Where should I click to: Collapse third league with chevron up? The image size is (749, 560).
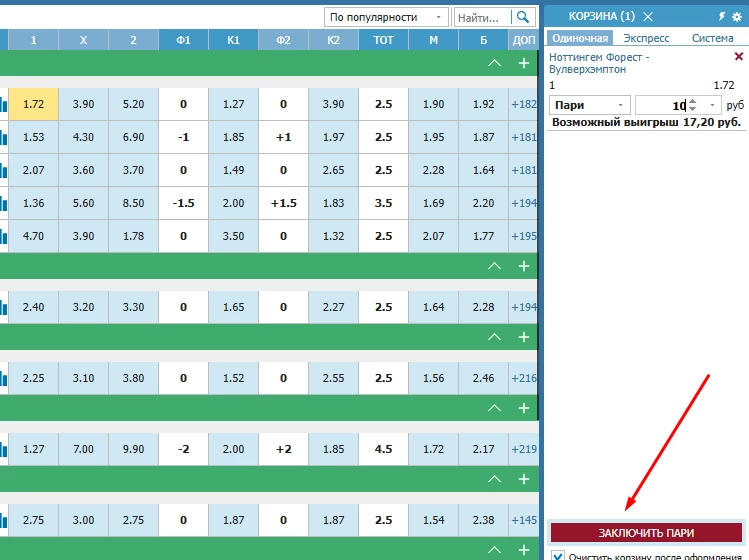click(x=494, y=337)
